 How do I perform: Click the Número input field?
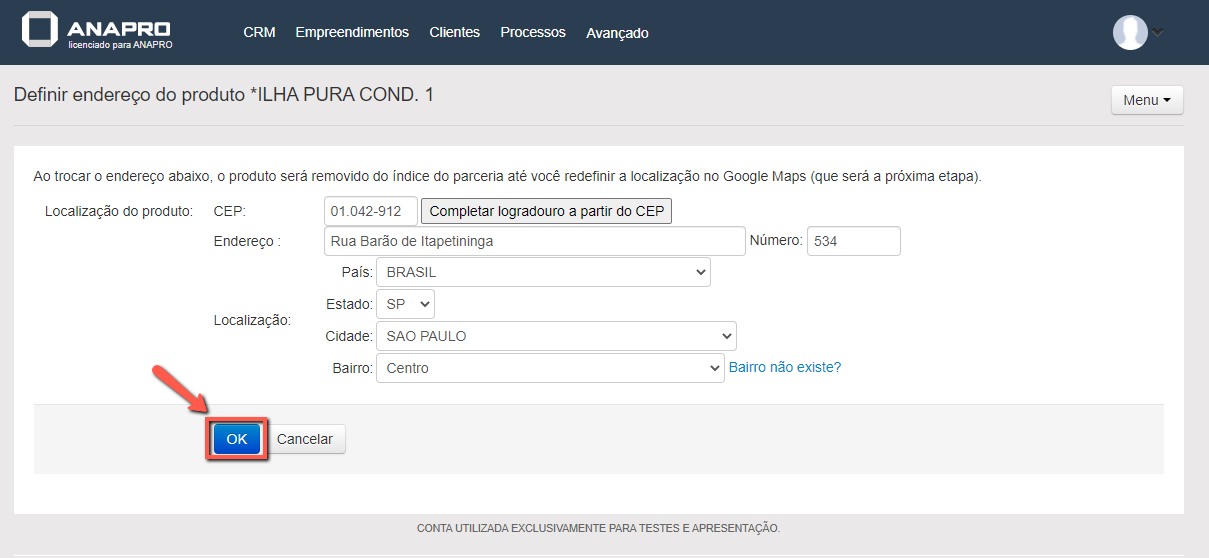pyautogui.click(x=853, y=241)
